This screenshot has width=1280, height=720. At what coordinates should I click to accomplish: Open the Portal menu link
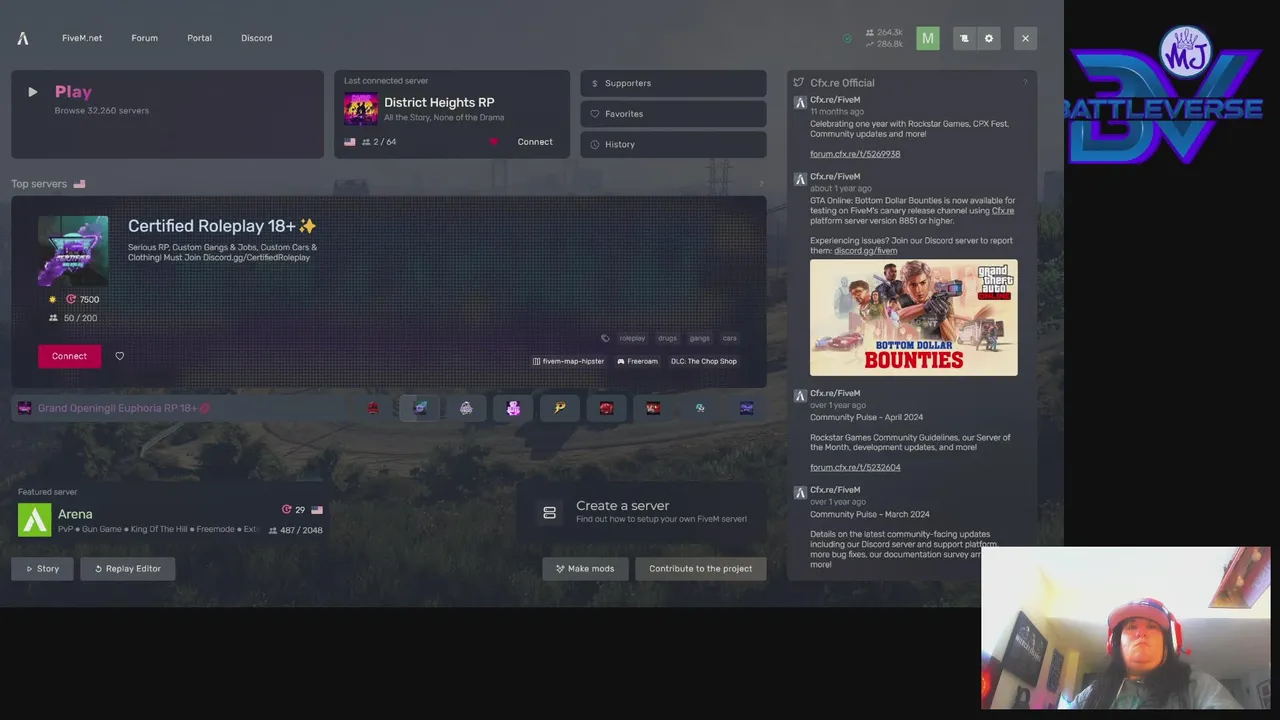coord(199,38)
